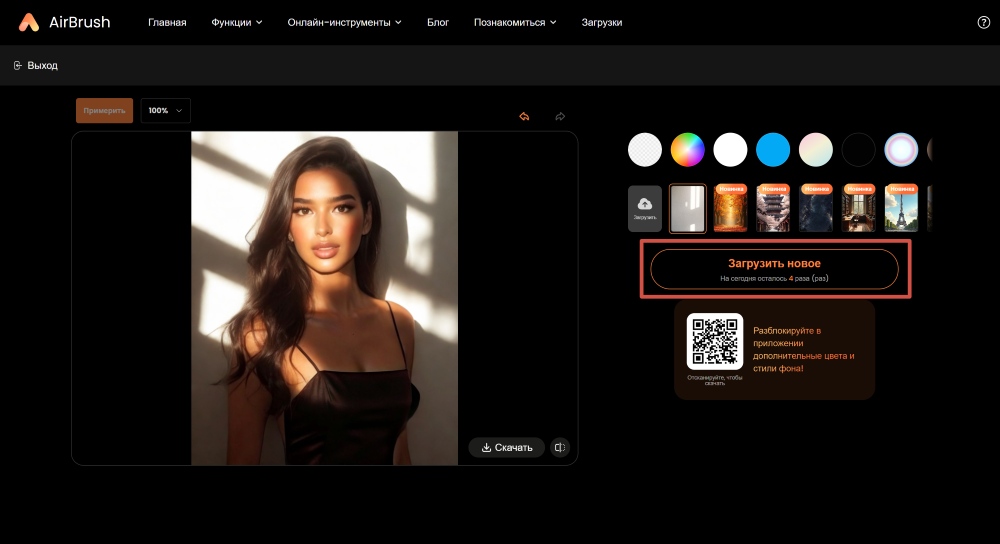
Task: Select the Eiffel Tower background thumbnail
Action: (x=901, y=209)
